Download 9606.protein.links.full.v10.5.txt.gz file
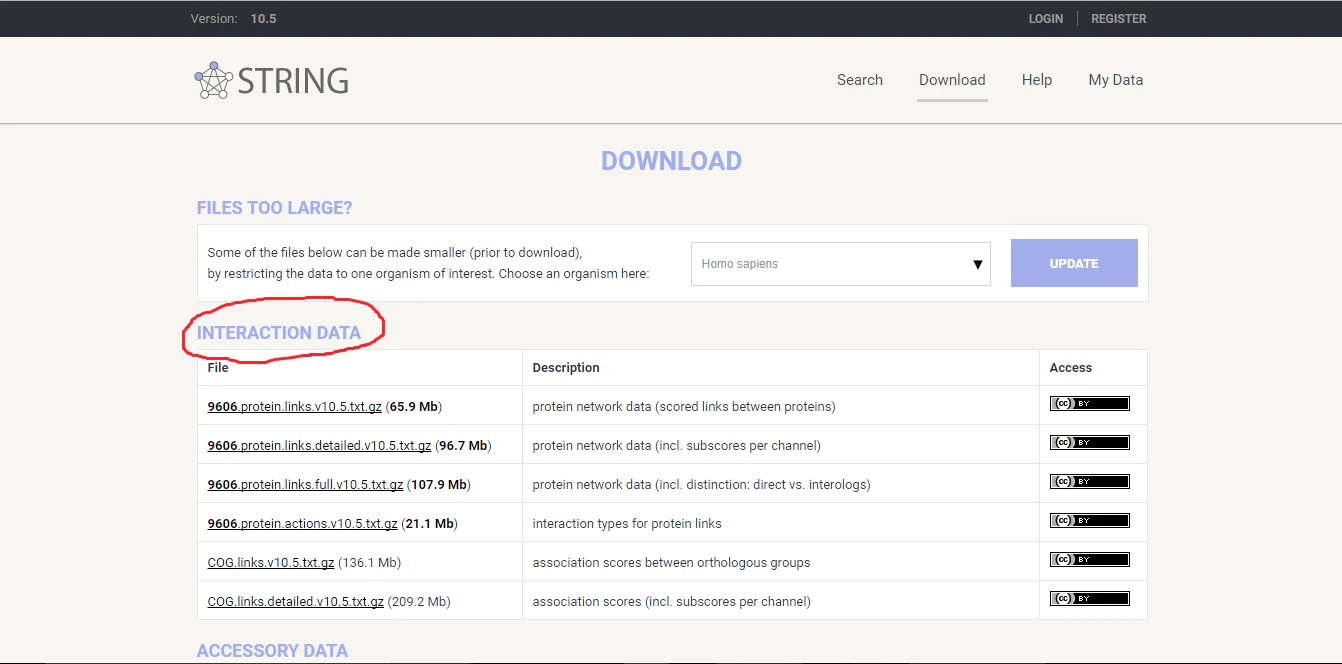The width and height of the screenshot is (1342, 664). click(x=305, y=485)
